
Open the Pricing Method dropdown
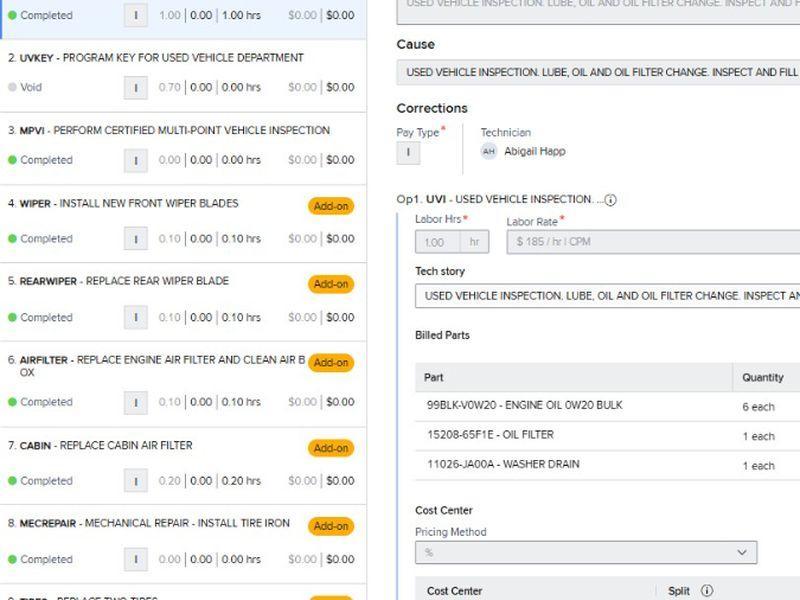[x=586, y=552]
